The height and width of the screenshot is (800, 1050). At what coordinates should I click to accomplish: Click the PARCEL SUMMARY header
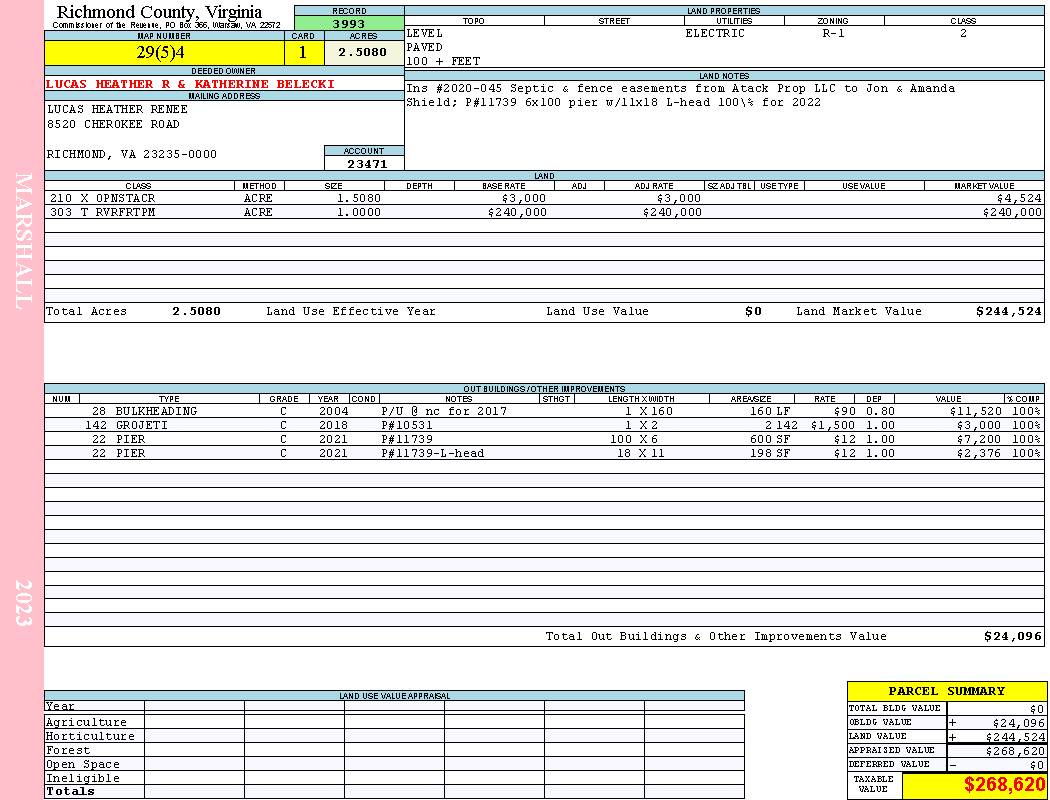pos(947,691)
